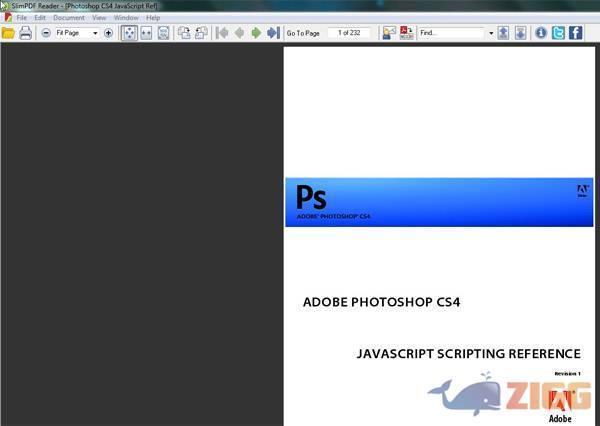
Task: Select the Actual Size view icon
Action: point(163,33)
